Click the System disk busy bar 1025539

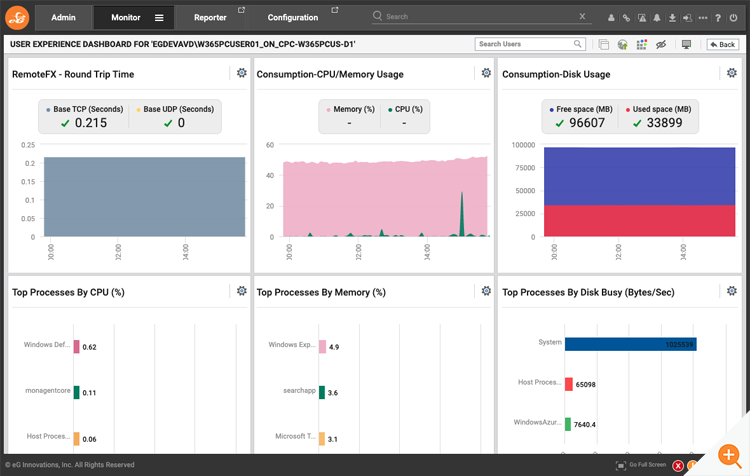630,344
